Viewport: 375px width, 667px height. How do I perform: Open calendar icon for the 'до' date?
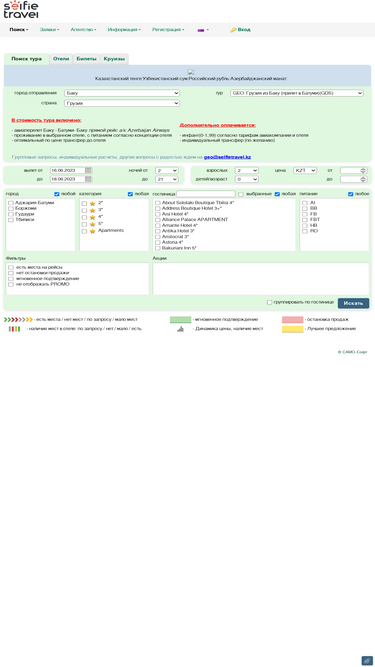click(88, 180)
